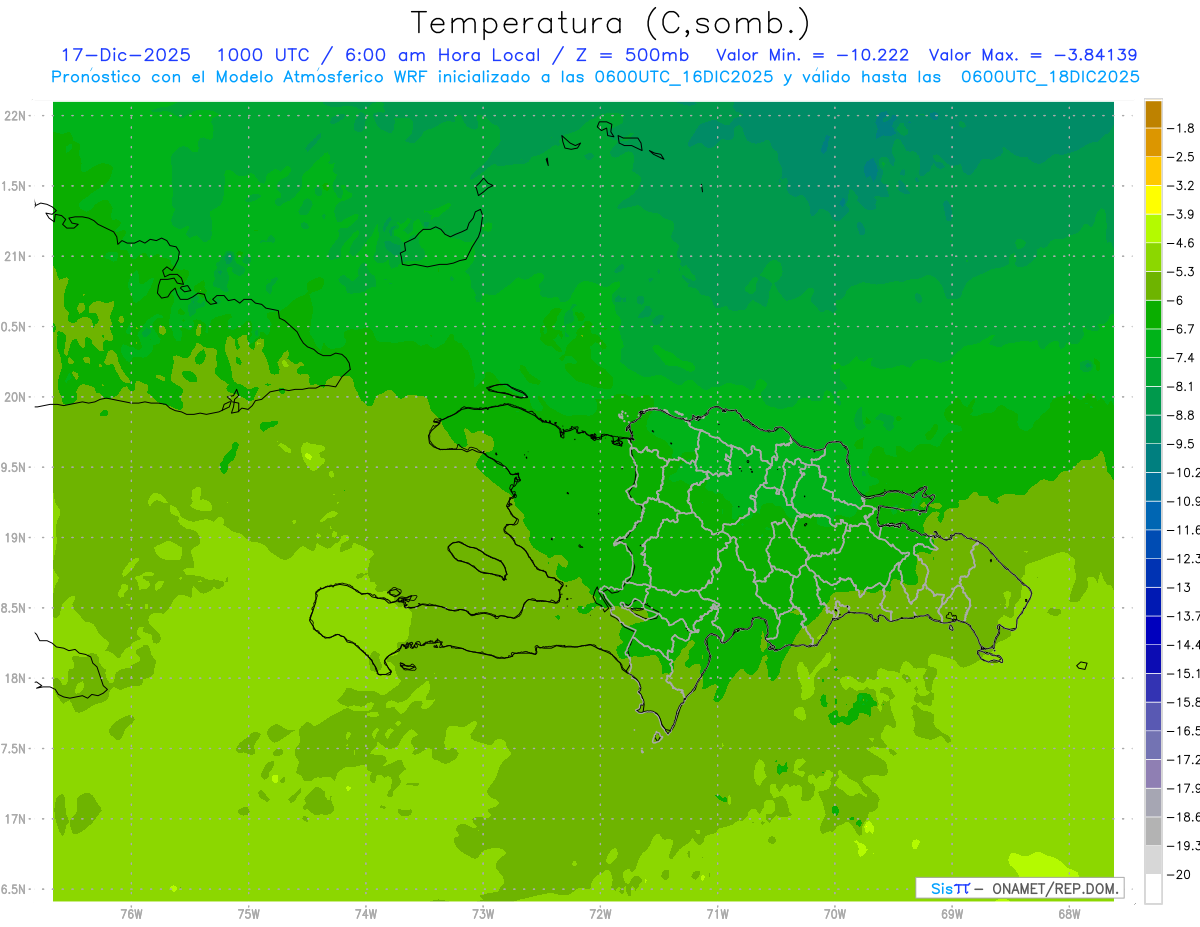Click the white swatch below the -20 label
The height and width of the screenshot is (927, 1200).
[x=1153, y=889]
